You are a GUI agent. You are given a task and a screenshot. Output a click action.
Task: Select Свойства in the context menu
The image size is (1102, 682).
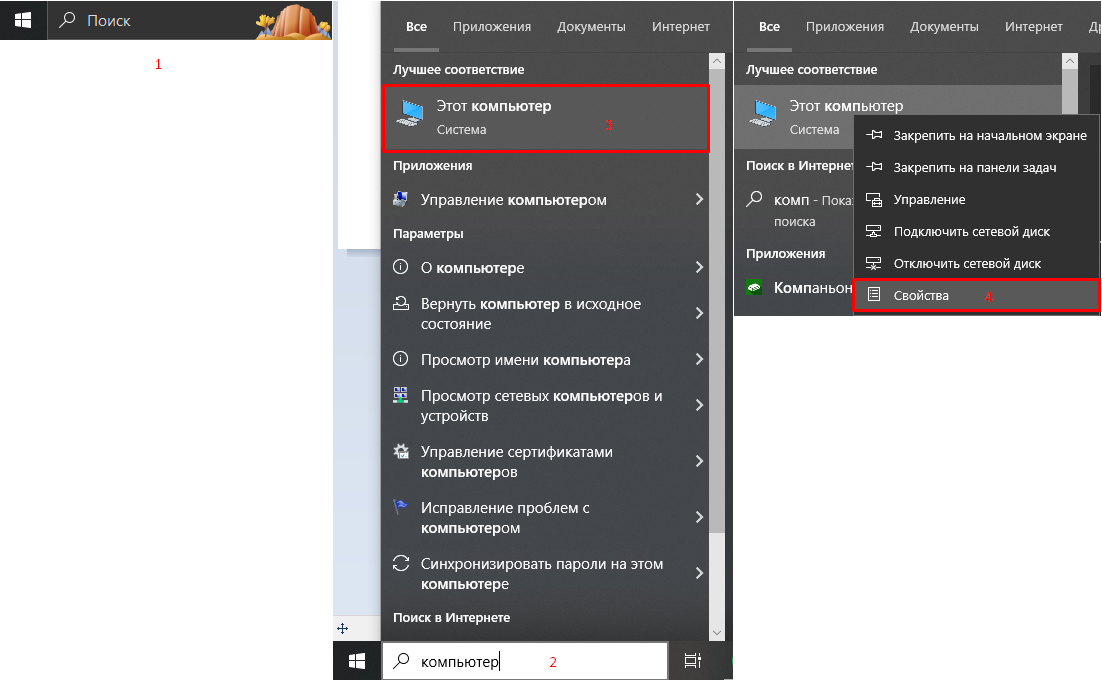[x=920, y=296]
